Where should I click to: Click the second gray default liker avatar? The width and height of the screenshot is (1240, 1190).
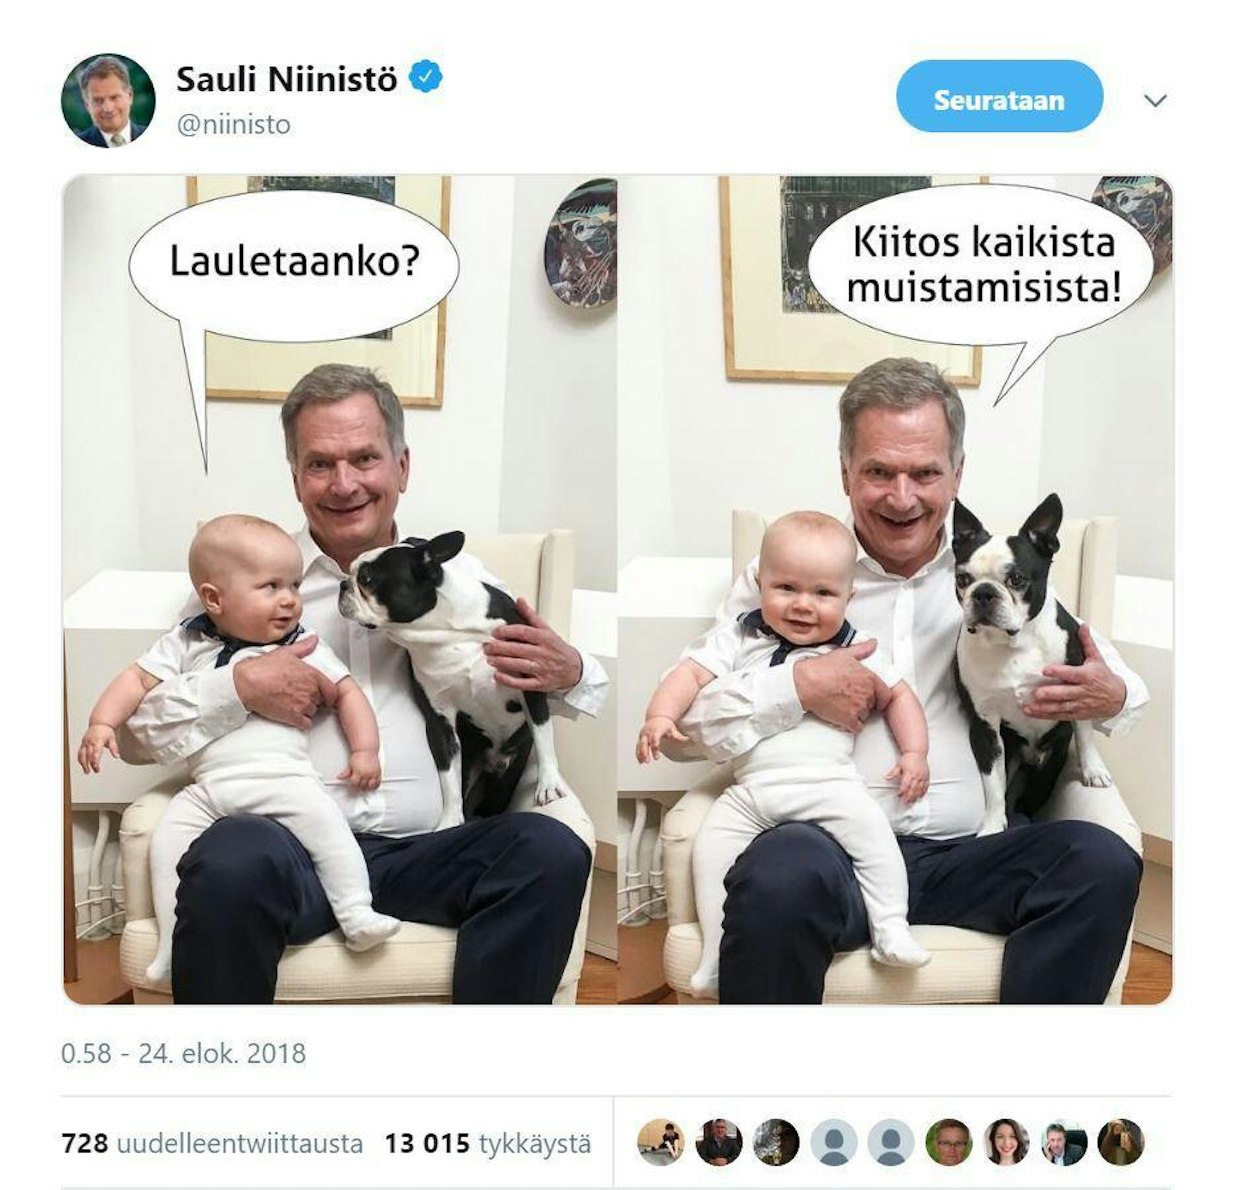pos(890,1142)
